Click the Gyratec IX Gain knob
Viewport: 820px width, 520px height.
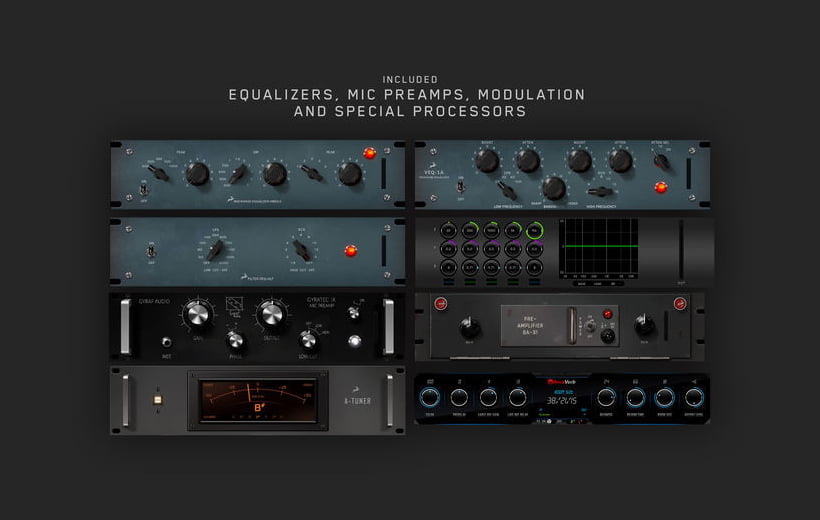pos(198,317)
